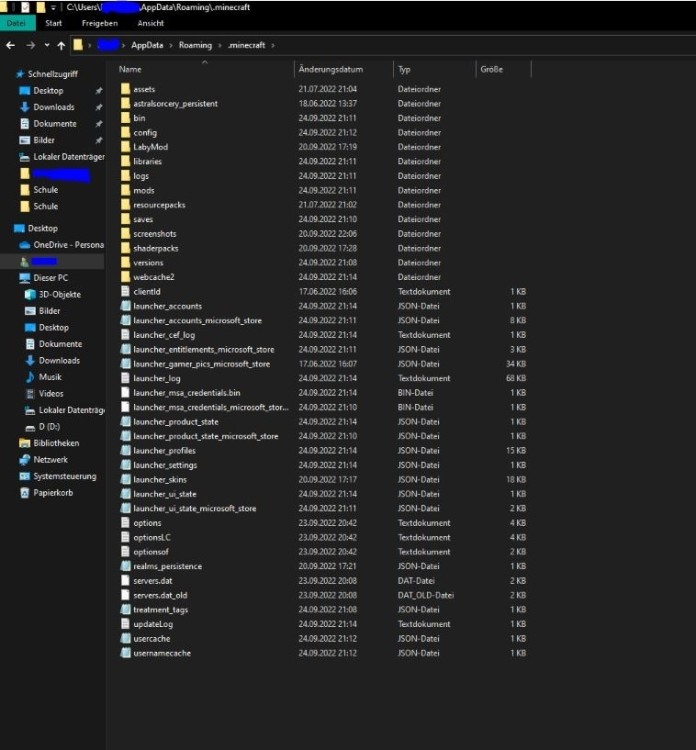Viewport: 696px width, 750px height.
Task: Select drive D (D:) in sidebar
Action: 49,427
